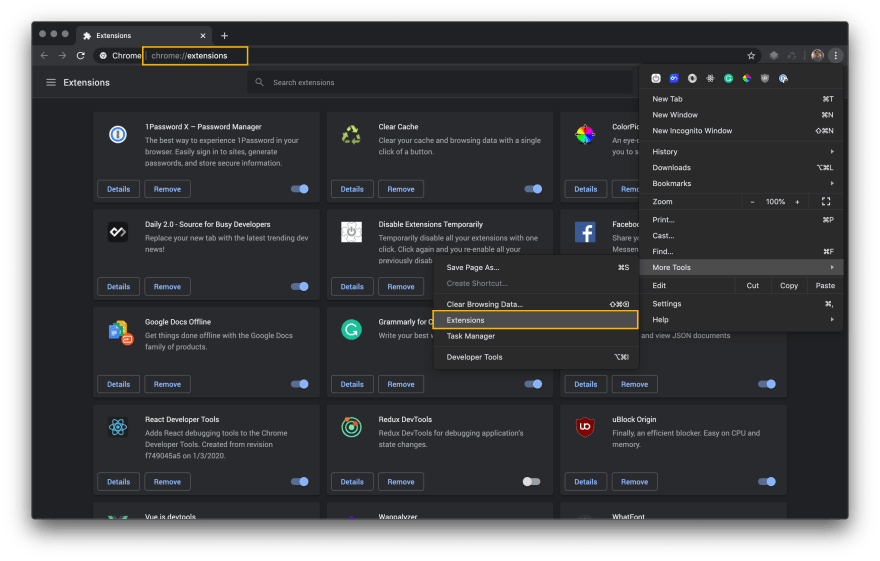Screen dimensions: 880x561
Task: Click the blue Daily 2.0 icon in the menu
Action: 674,79
